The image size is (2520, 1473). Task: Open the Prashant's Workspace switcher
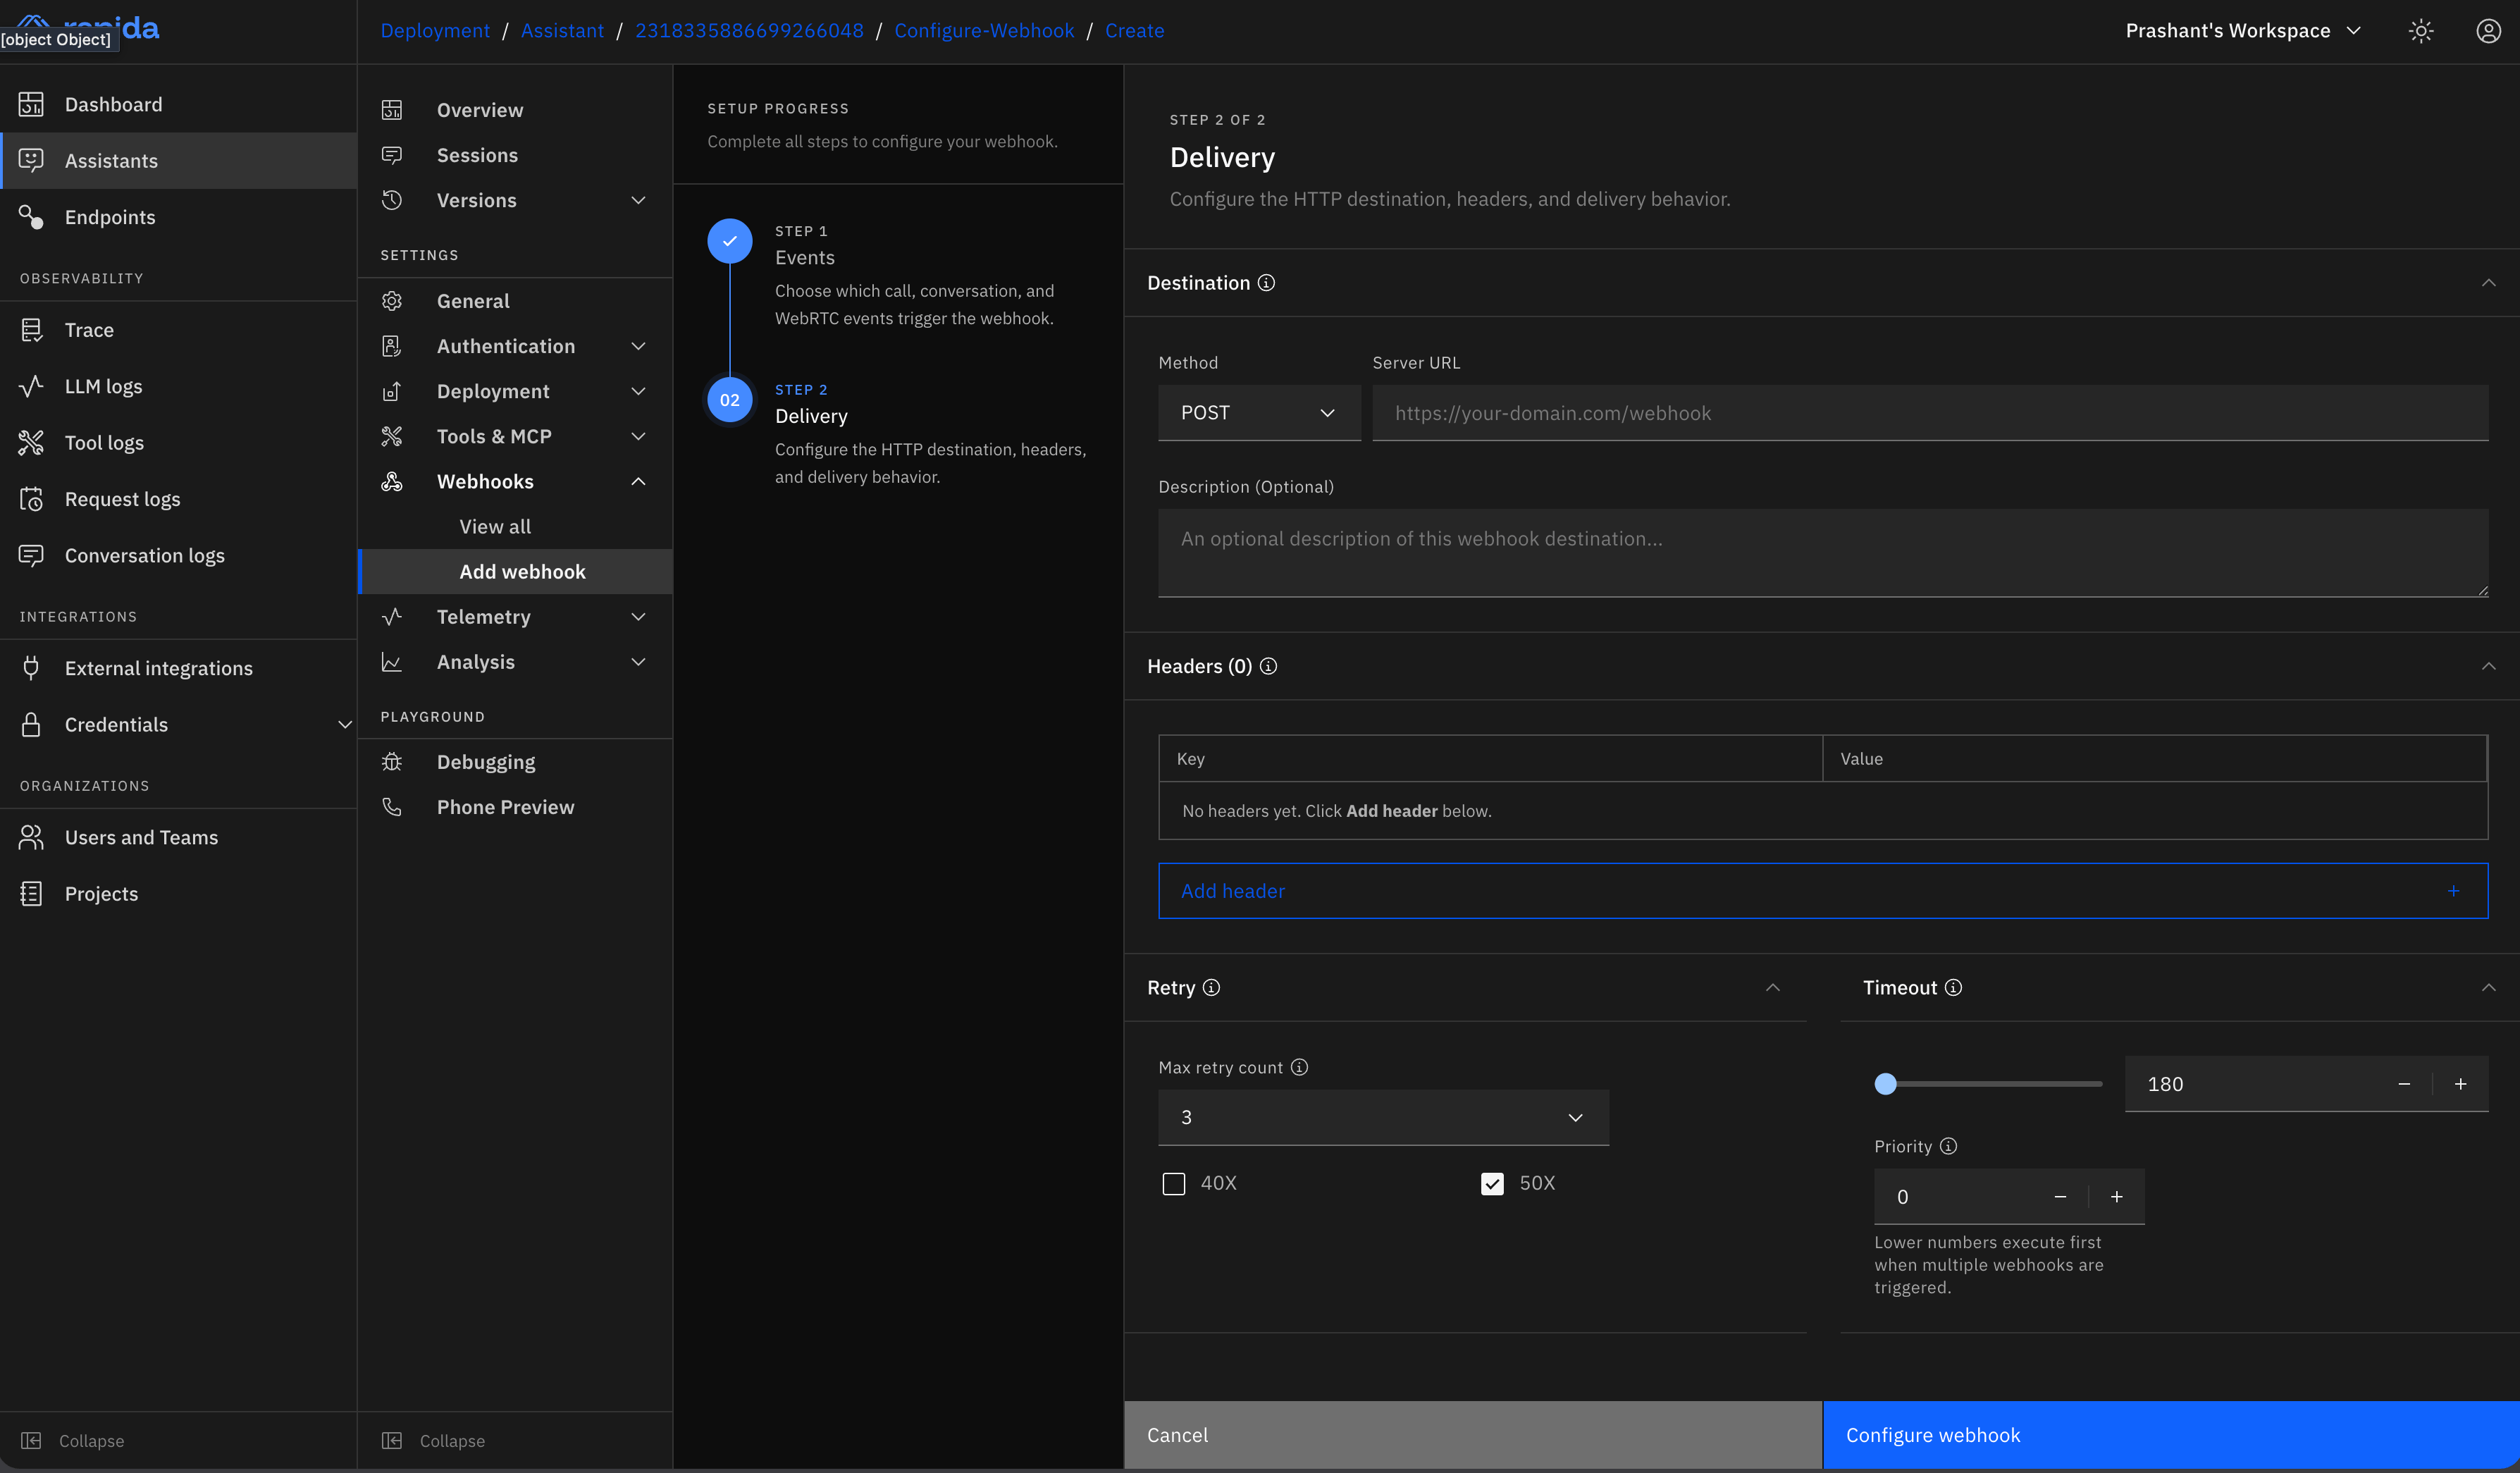tap(2243, 31)
